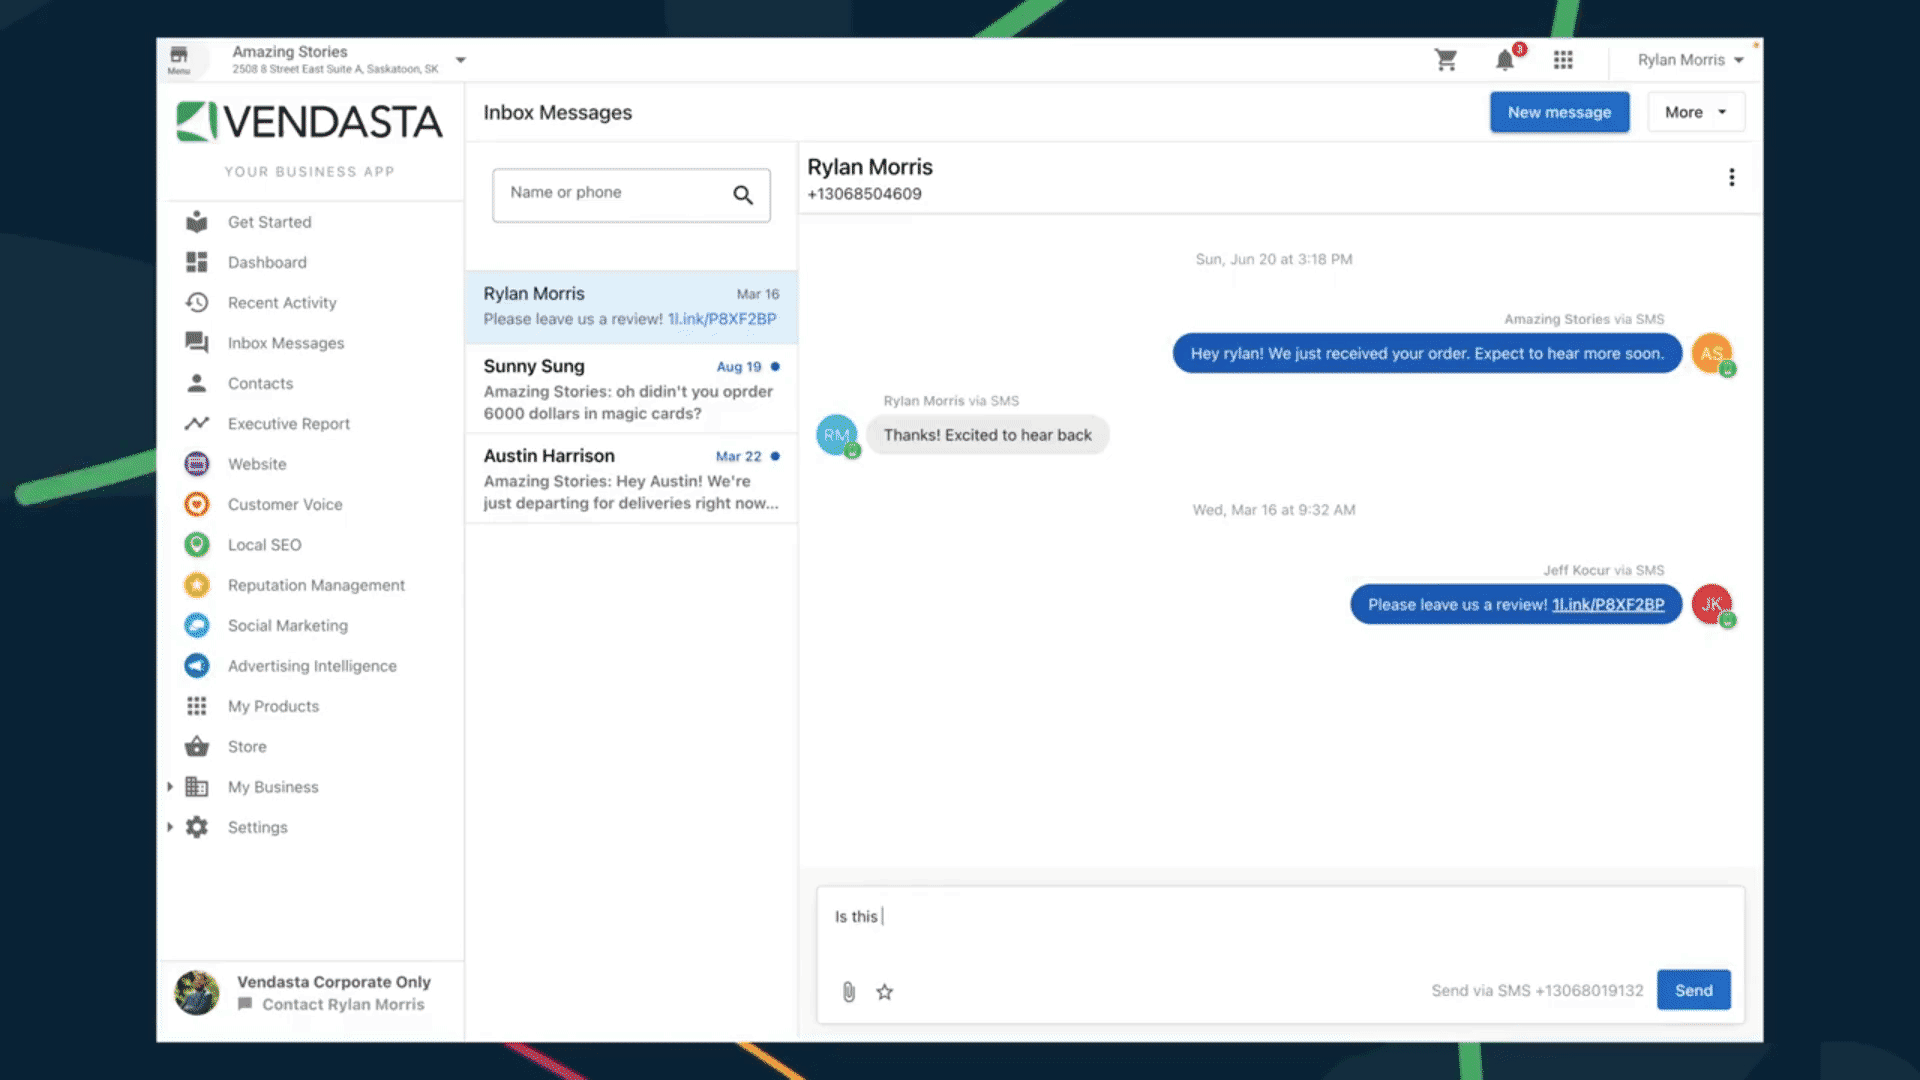Click the Advertising Intelligence icon
Viewport: 1920px width, 1080px height.
(x=196, y=665)
